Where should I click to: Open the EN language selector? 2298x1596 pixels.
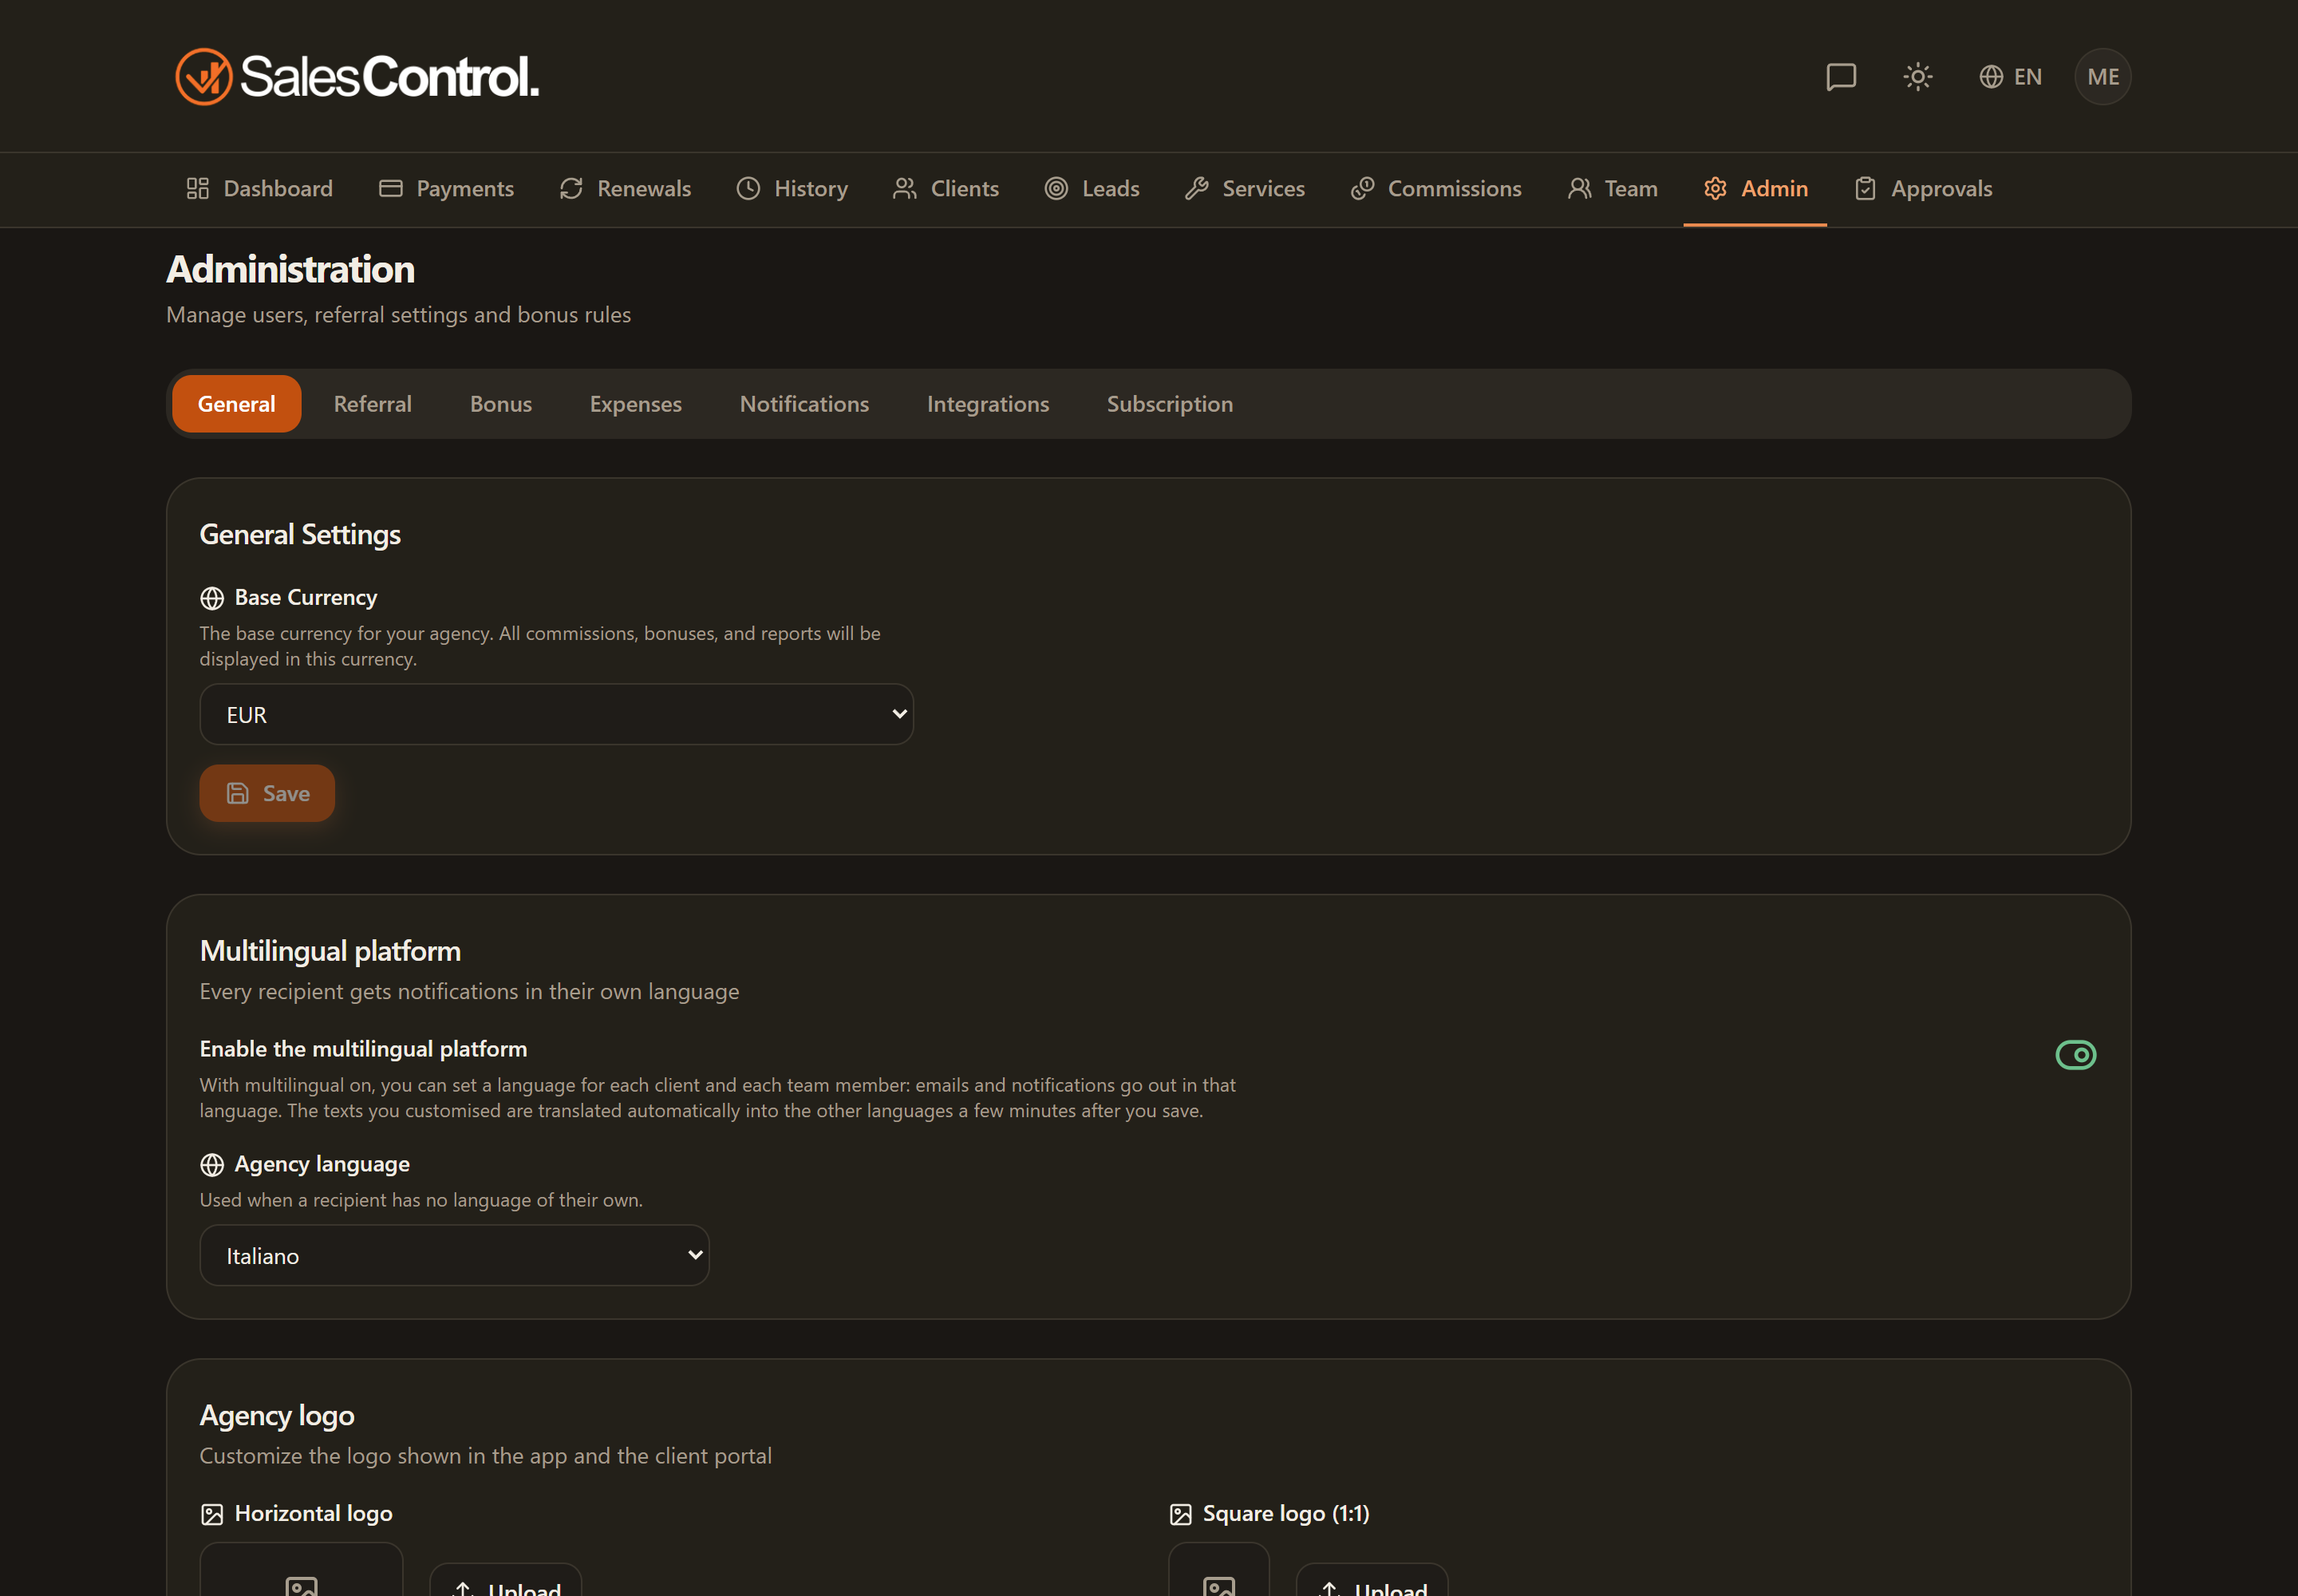click(x=2010, y=77)
